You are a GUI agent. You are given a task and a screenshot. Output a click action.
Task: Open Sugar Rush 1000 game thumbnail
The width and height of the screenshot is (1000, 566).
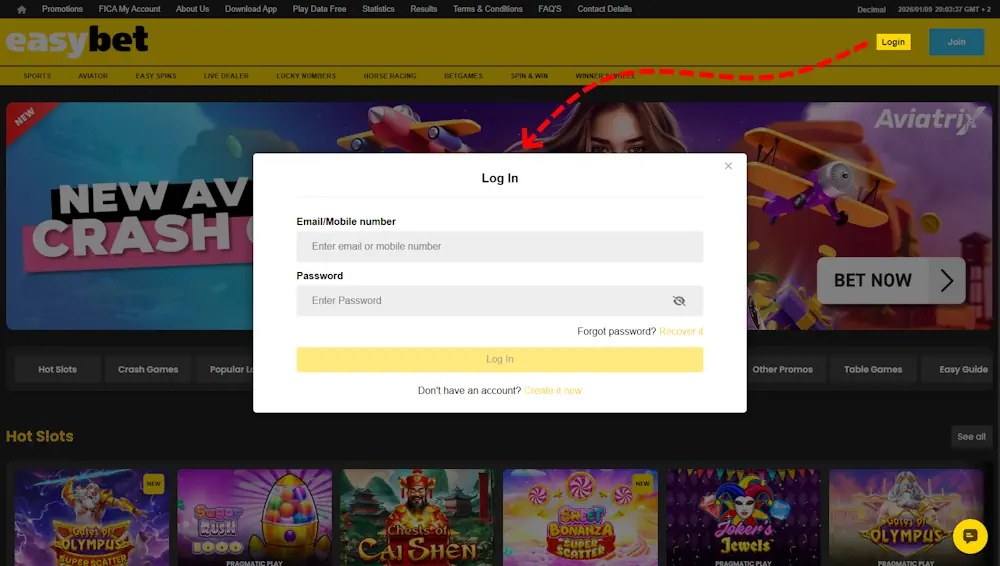point(254,518)
